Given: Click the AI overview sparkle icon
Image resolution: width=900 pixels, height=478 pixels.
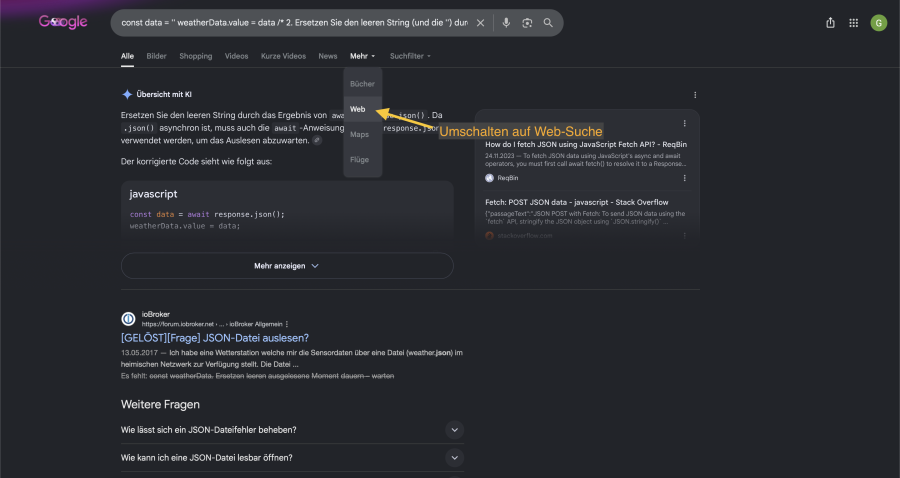Looking at the screenshot, I should 127,95.
